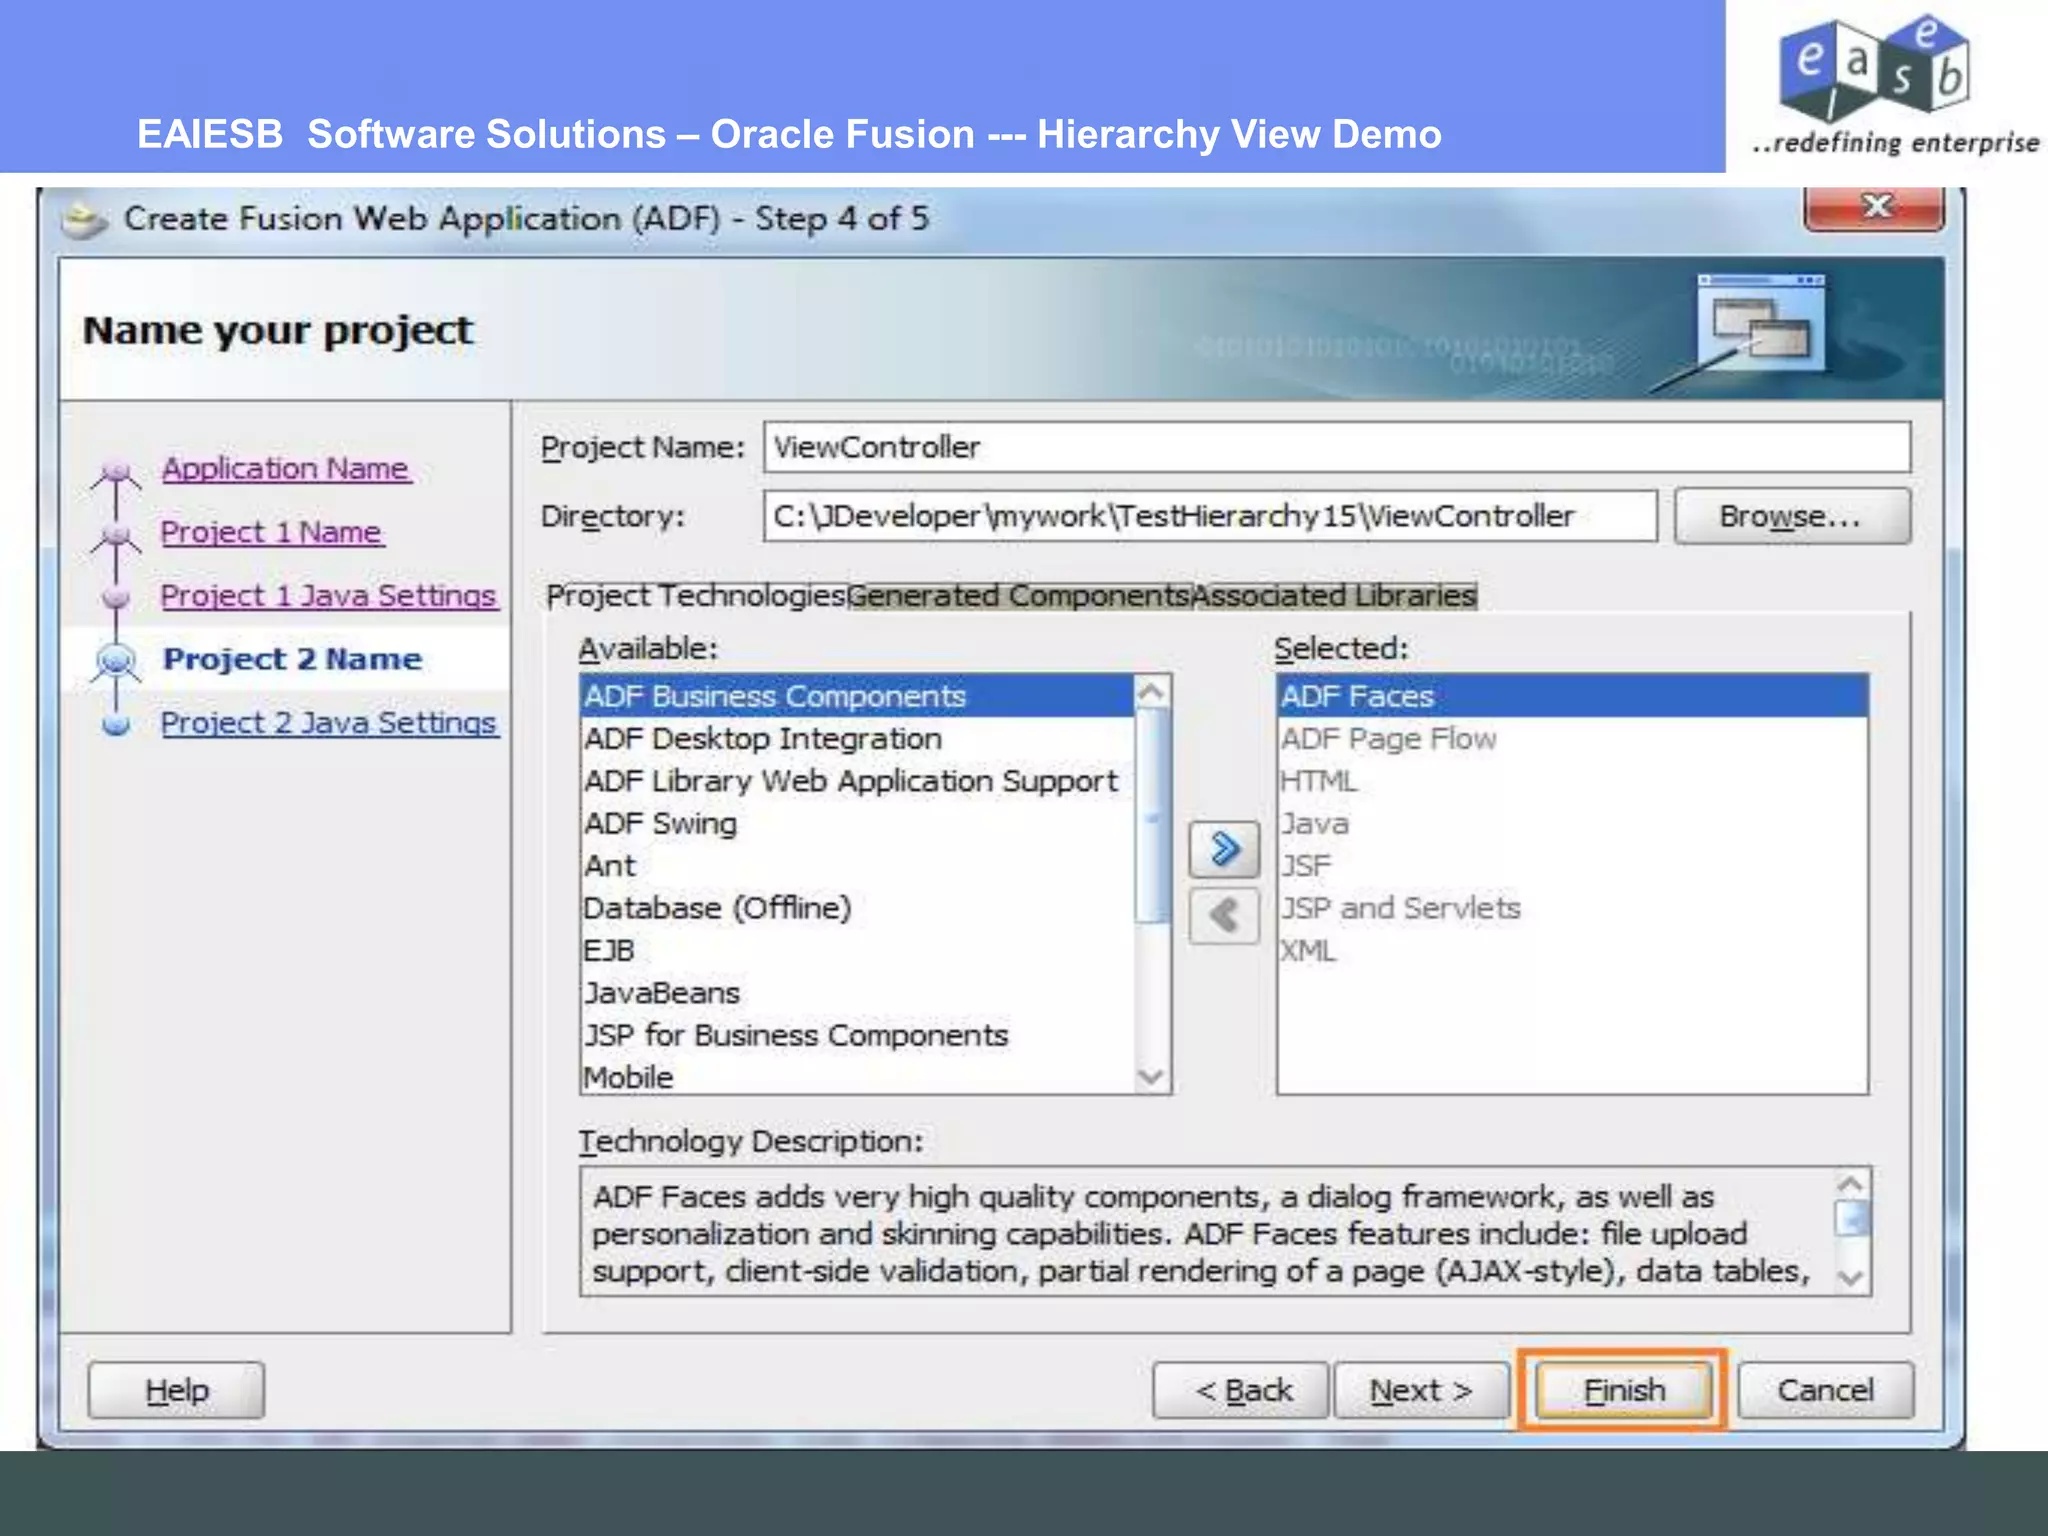Open the Project 2 Java Settings step
The height and width of the screenshot is (1536, 2048).
click(x=329, y=723)
